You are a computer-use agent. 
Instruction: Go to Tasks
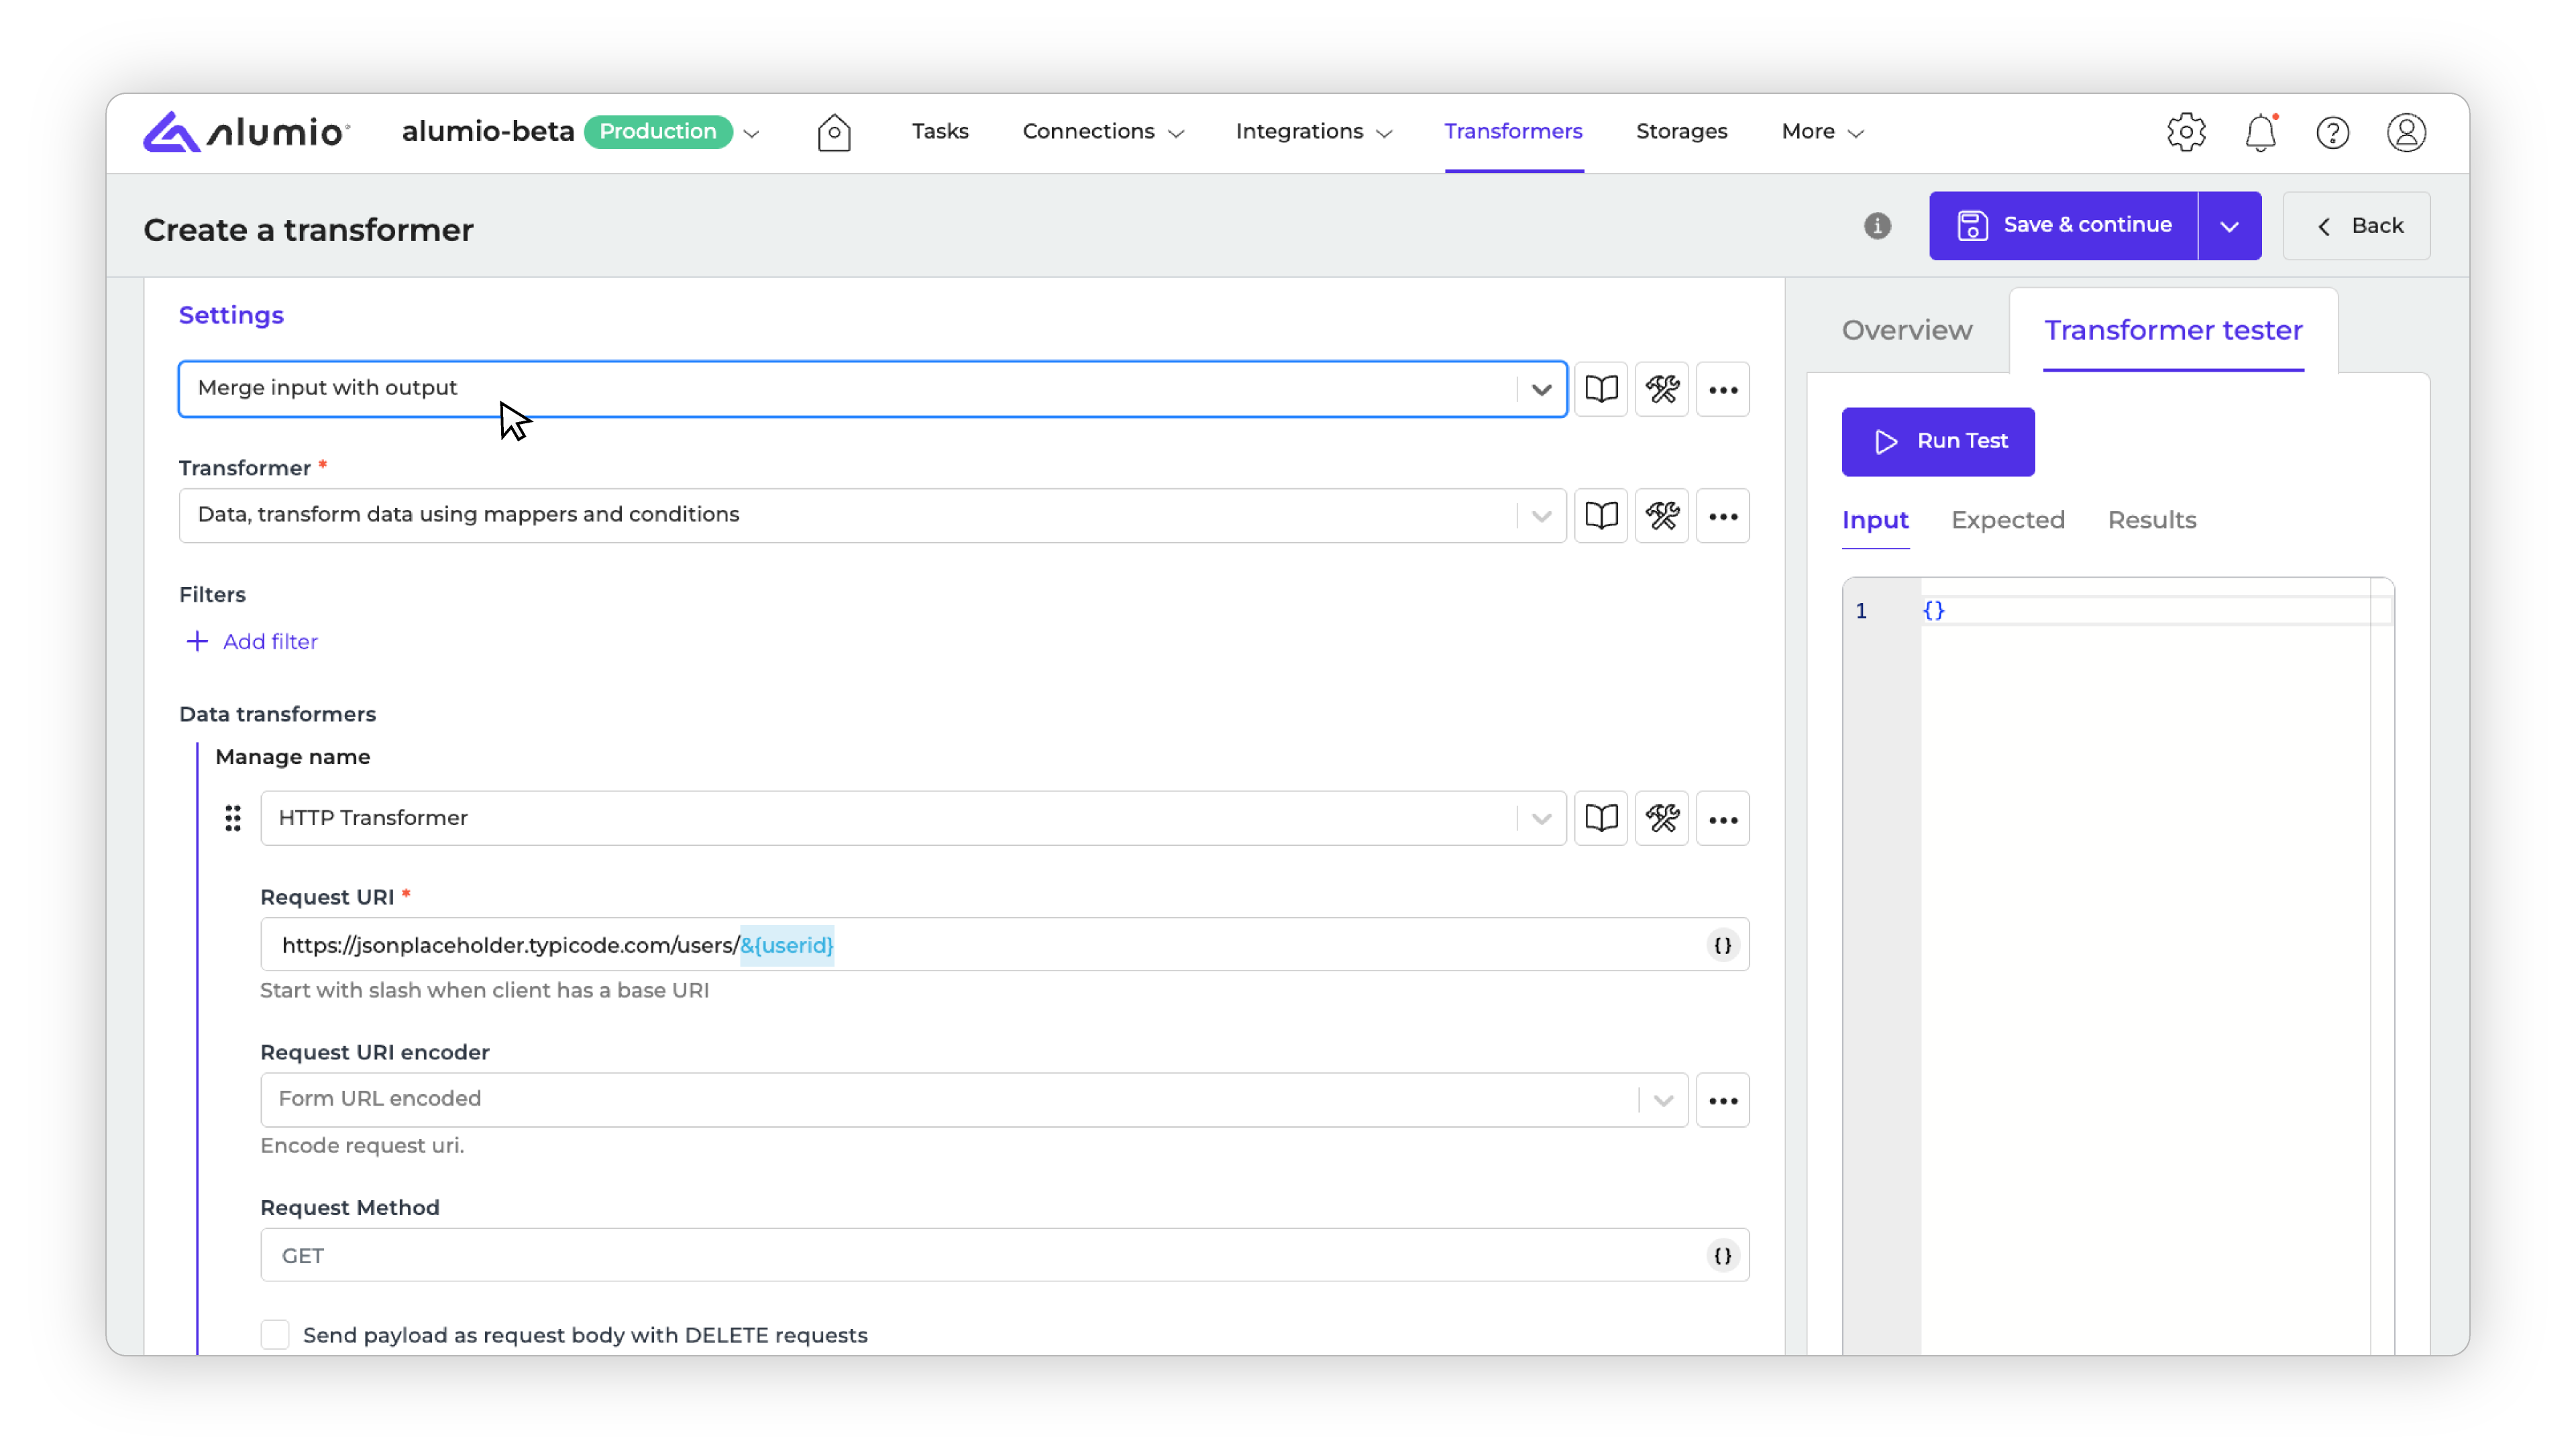[x=940, y=132]
